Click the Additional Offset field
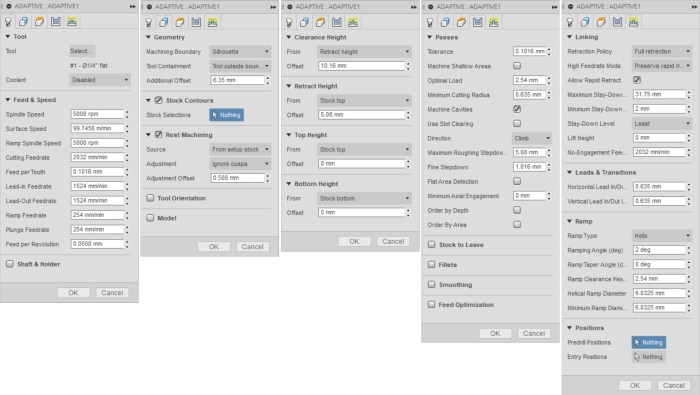 pyautogui.click(x=238, y=80)
